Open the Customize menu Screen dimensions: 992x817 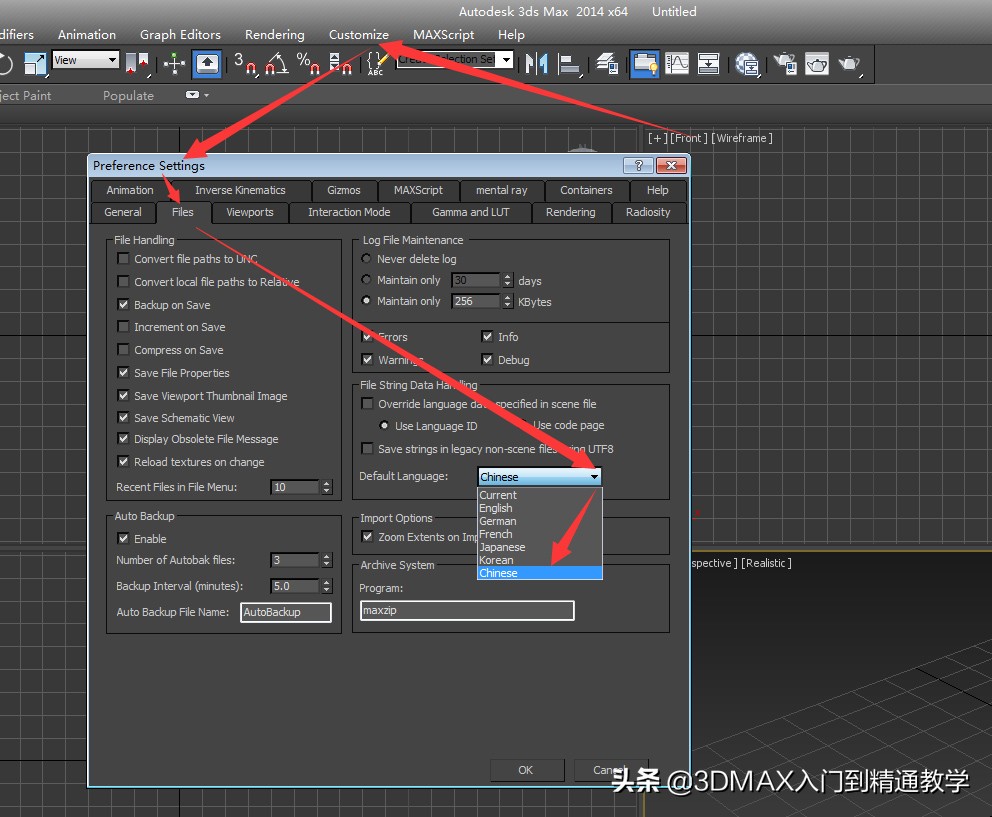point(358,34)
